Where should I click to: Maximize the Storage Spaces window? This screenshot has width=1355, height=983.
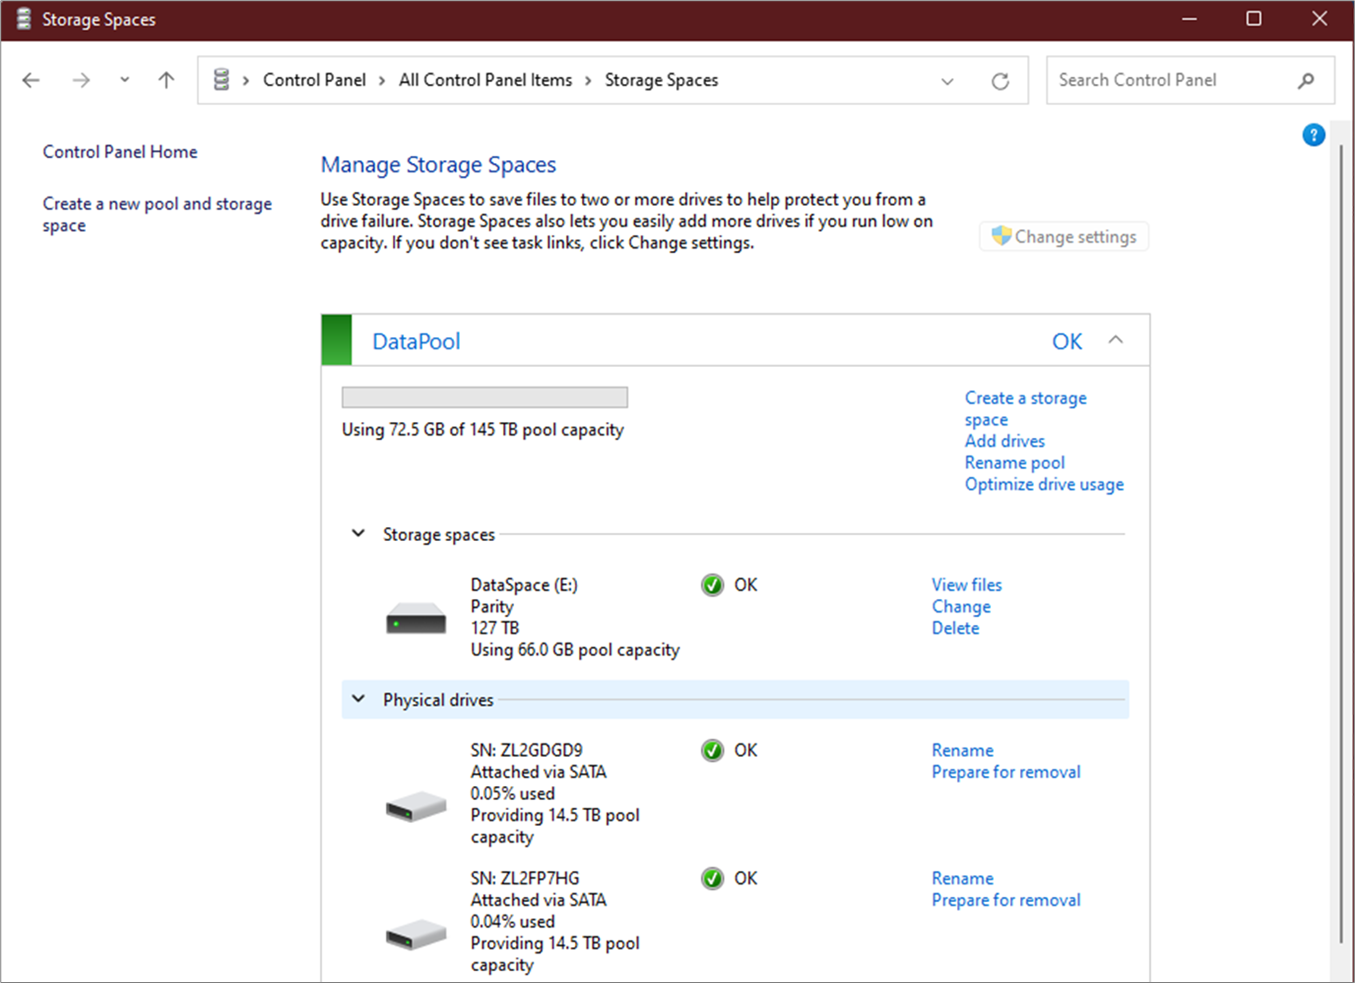click(1254, 19)
